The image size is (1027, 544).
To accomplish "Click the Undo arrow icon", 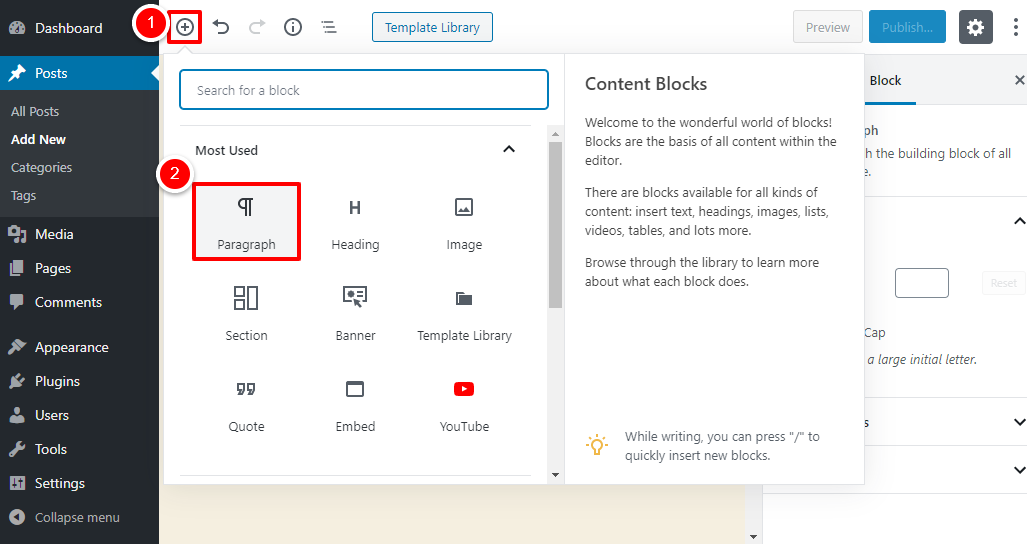I will pyautogui.click(x=221, y=27).
